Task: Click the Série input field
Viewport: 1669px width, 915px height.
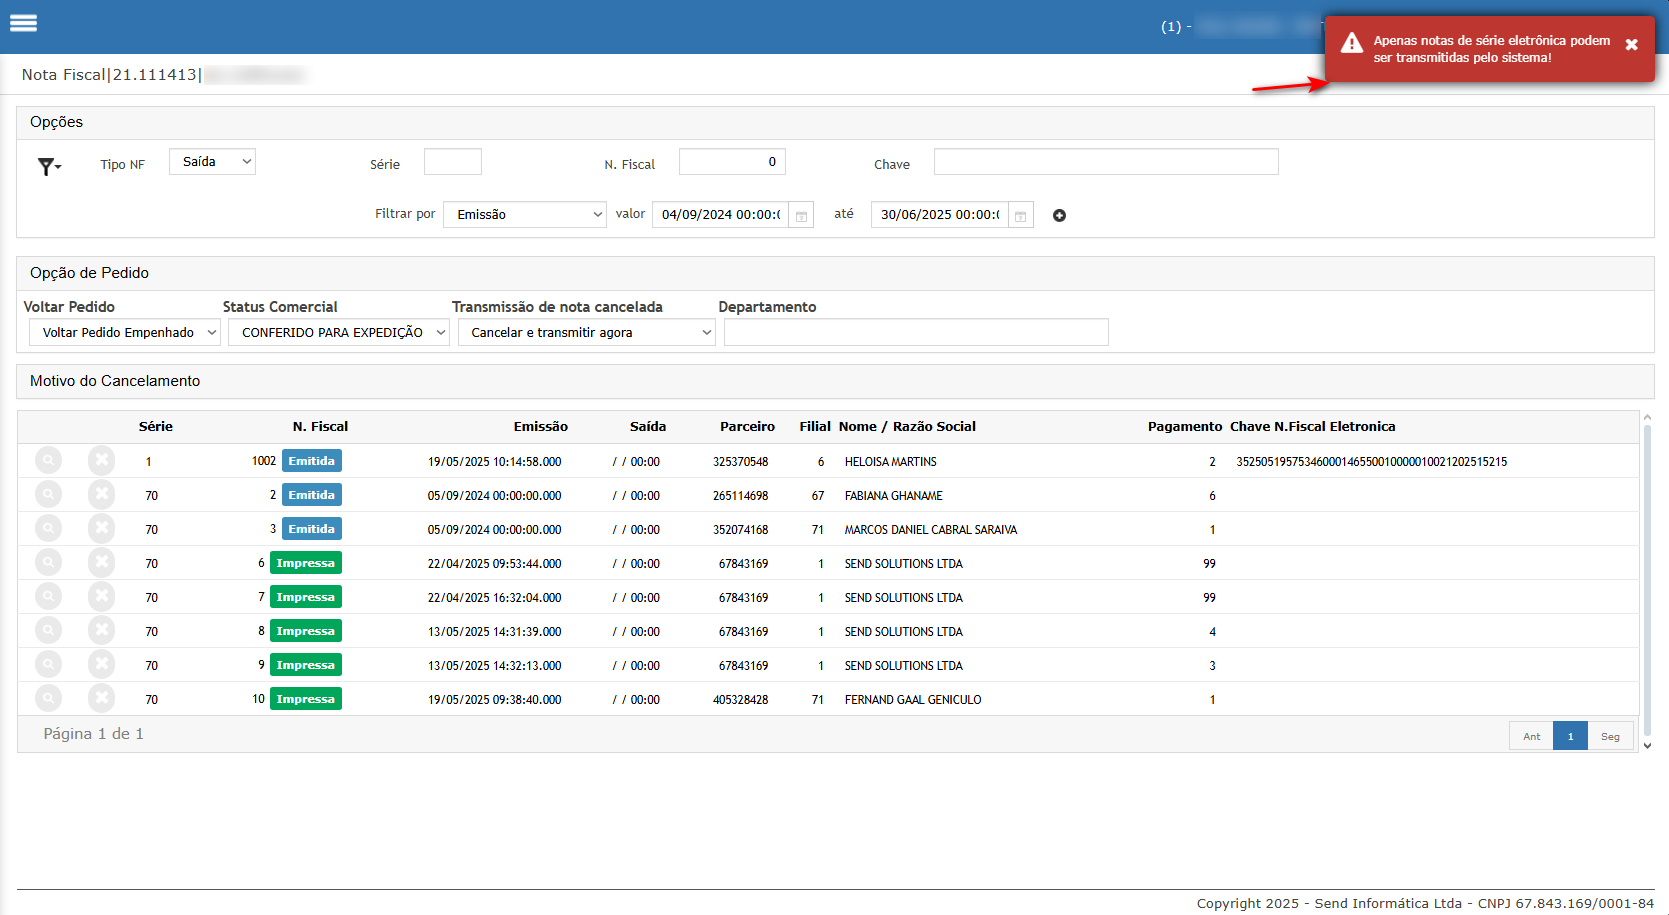Action: (453, 162)
